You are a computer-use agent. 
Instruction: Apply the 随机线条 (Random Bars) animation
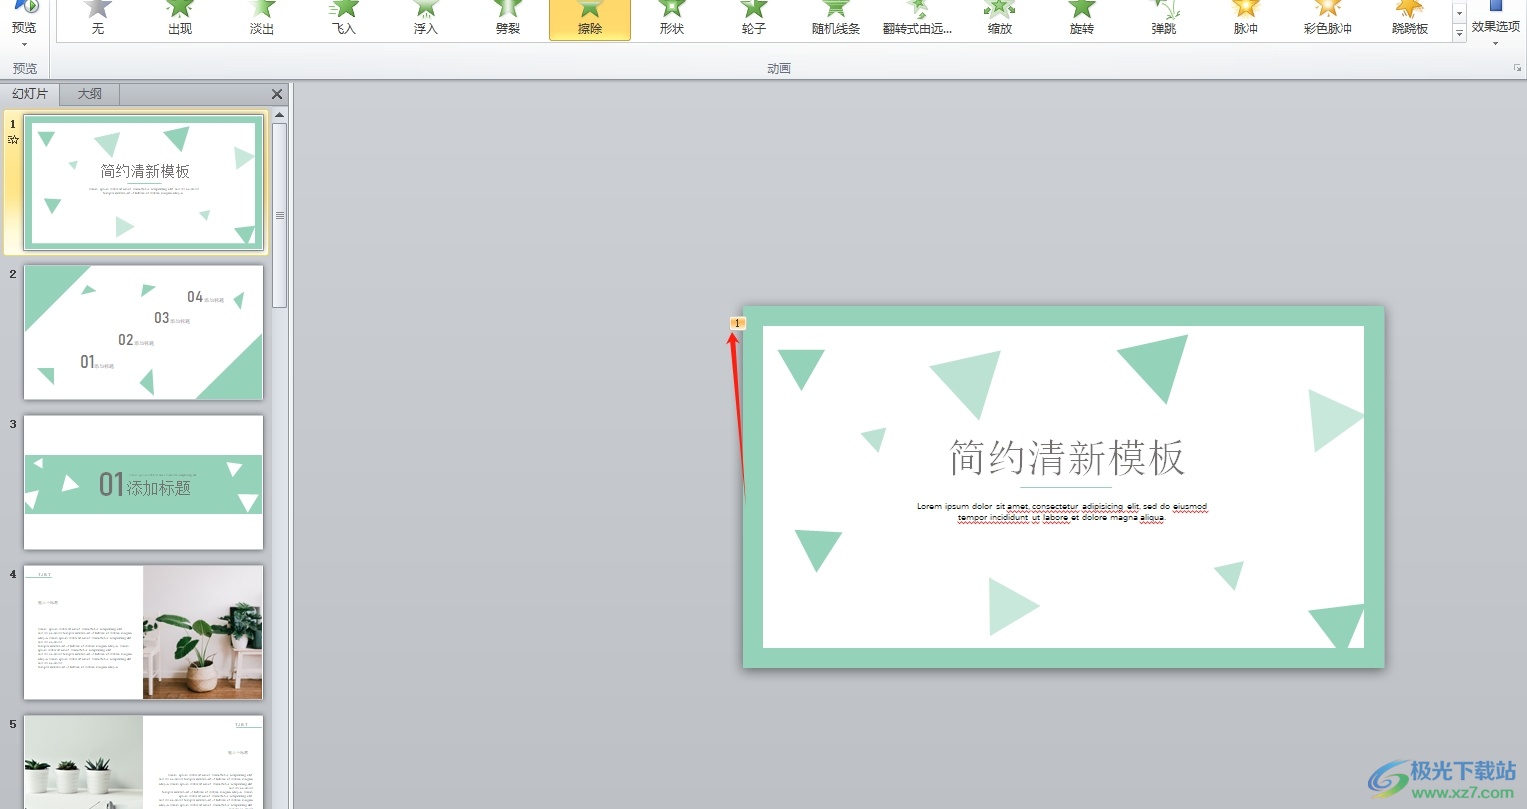point(836,19)
